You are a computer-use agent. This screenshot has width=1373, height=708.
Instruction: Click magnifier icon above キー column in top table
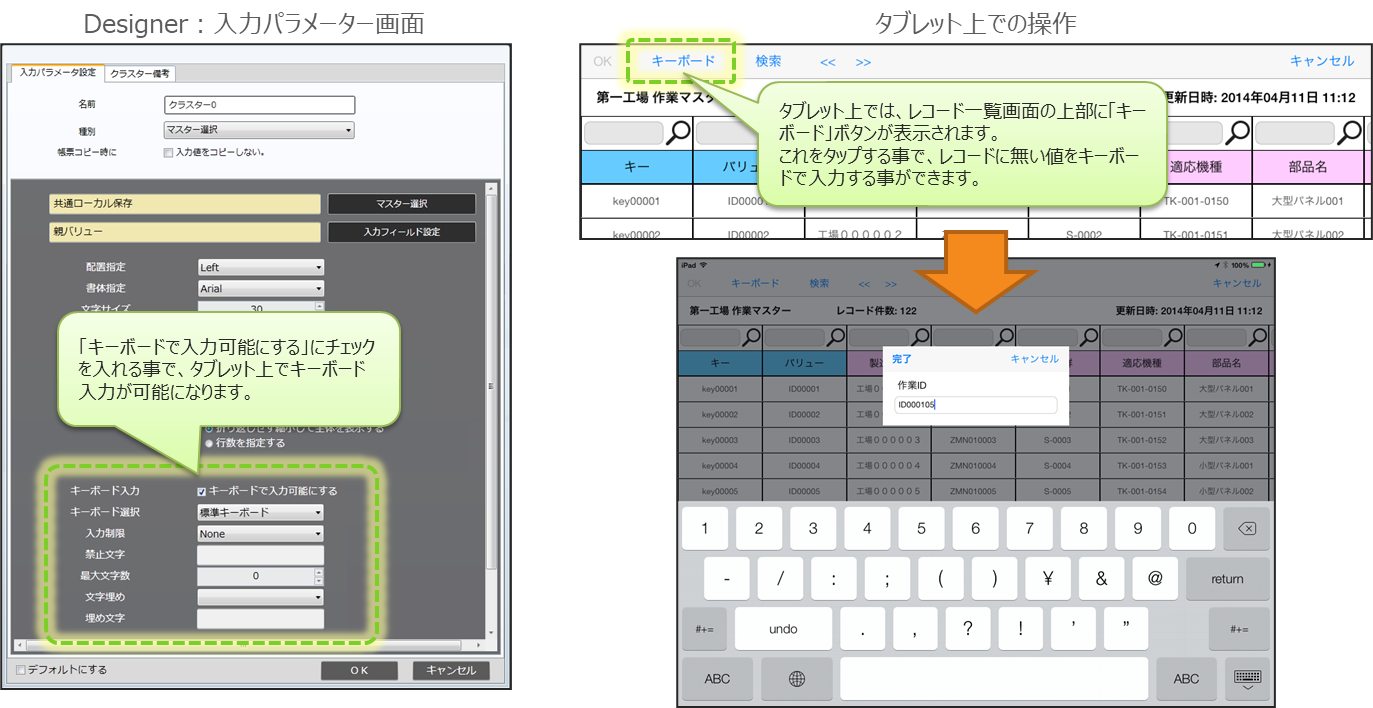click(x=679, y=132)
